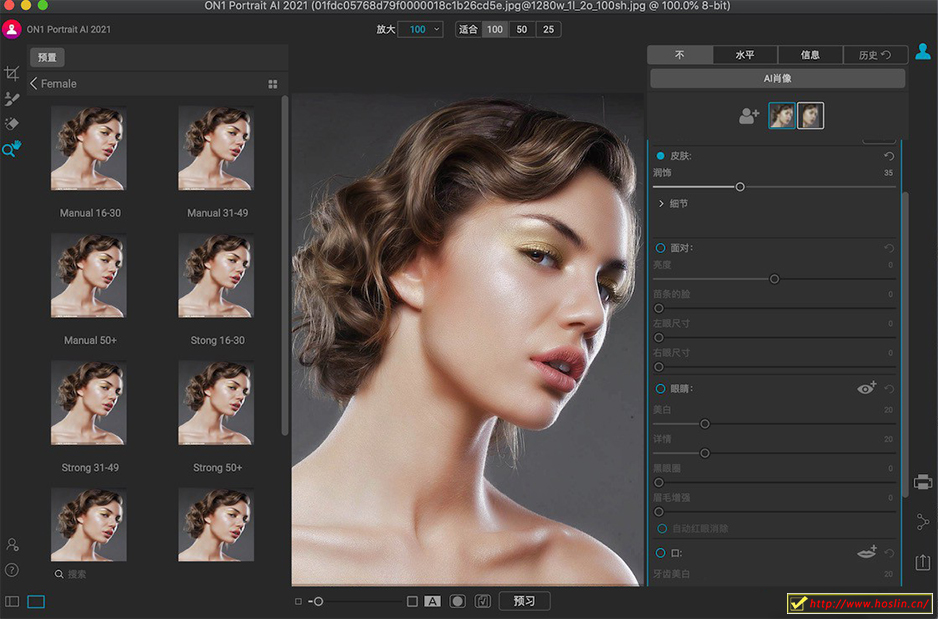Apply the Manual 31-49 preset thumbnail
This screenshot has height=619, width=938.
[x=216, y=148]
